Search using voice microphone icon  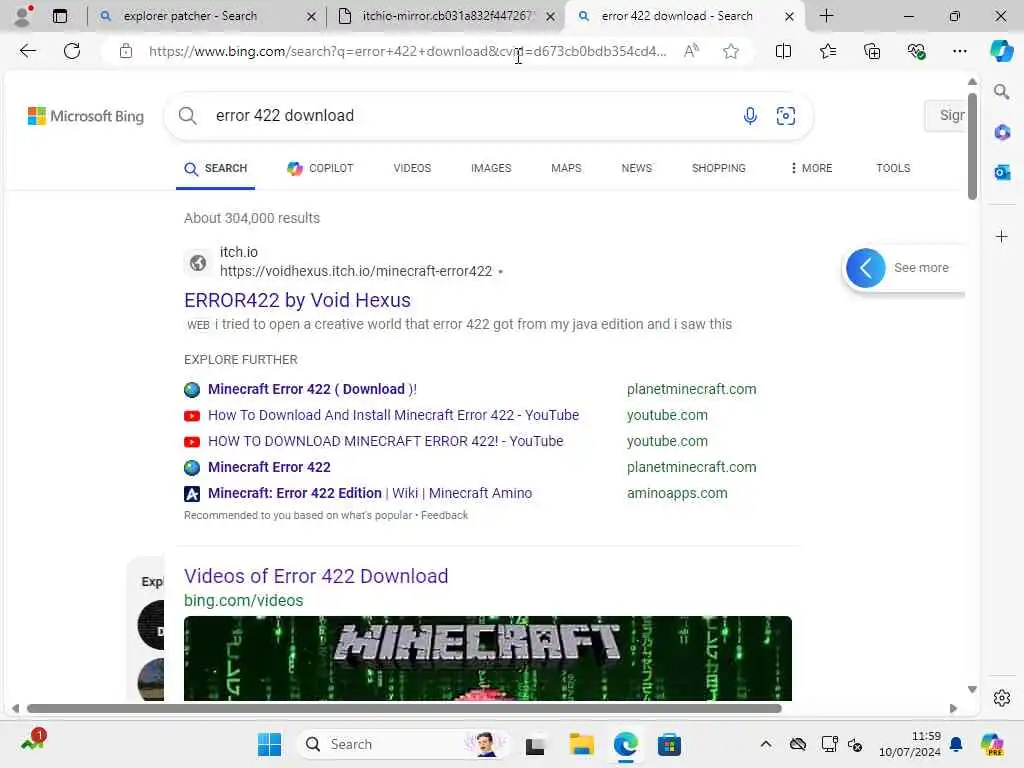click(x=750, y=116)
